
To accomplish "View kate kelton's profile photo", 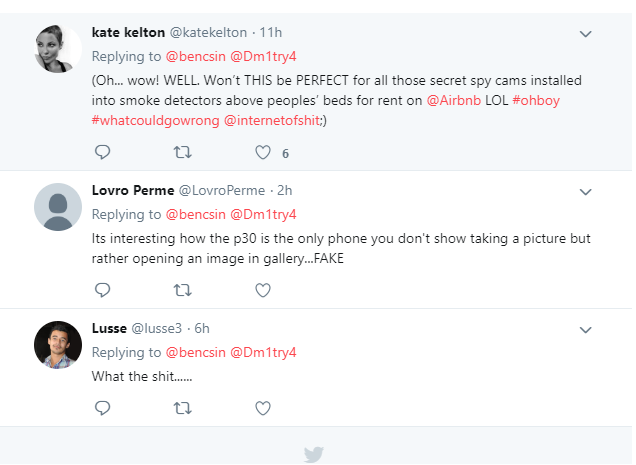I will point(58,48).
